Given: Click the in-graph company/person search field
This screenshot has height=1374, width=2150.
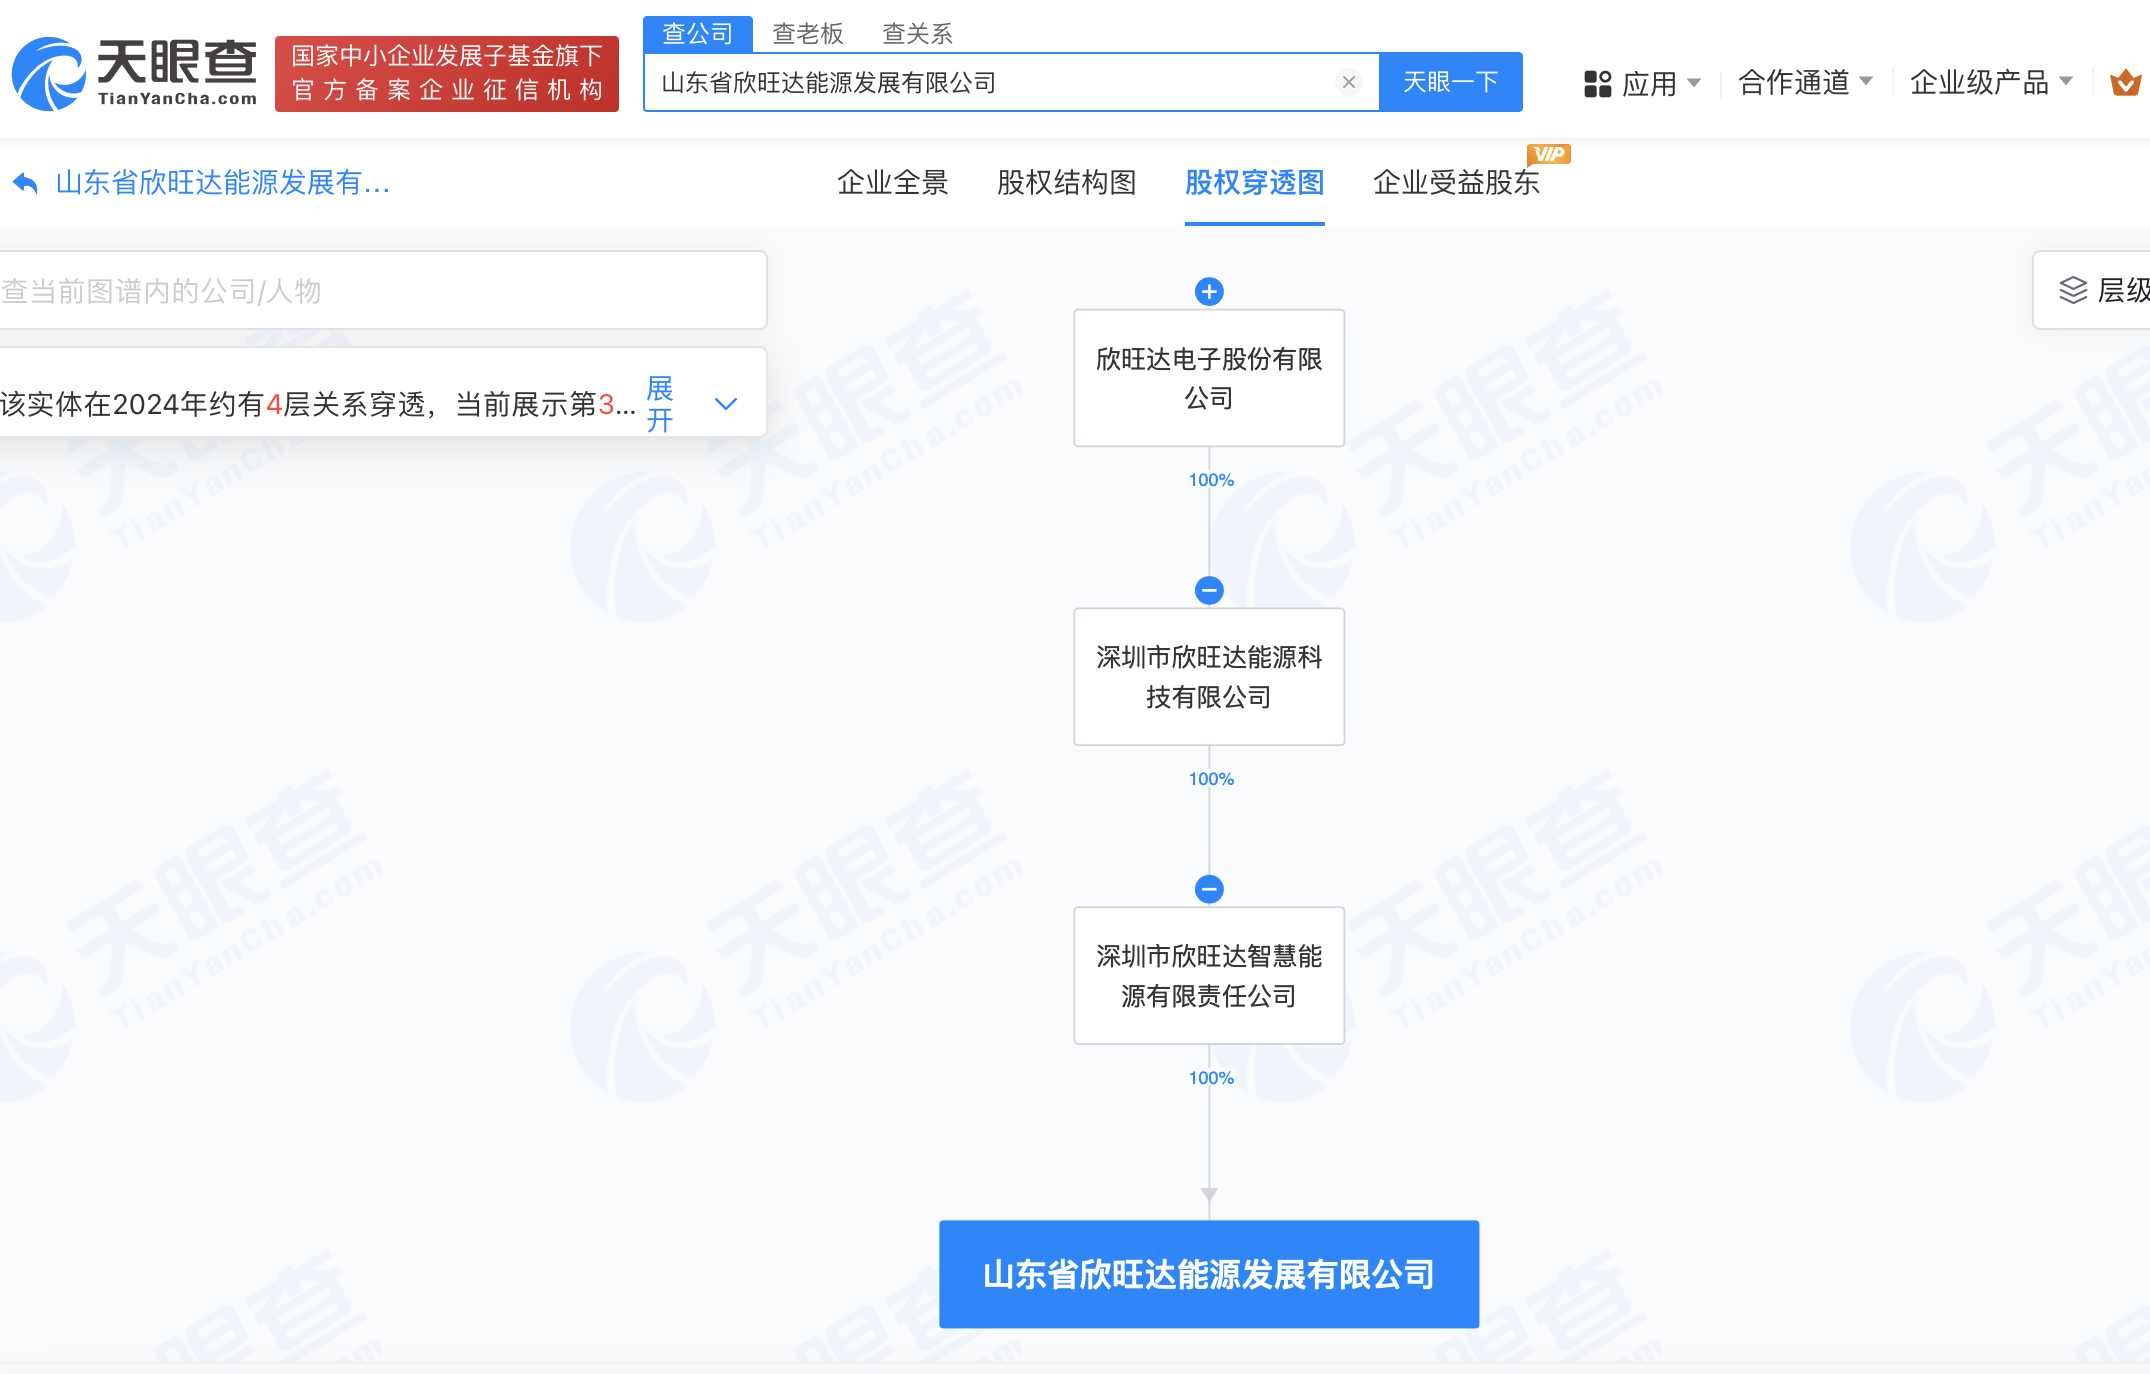Looking at the screenshot, I should click(x=383, y=290).
